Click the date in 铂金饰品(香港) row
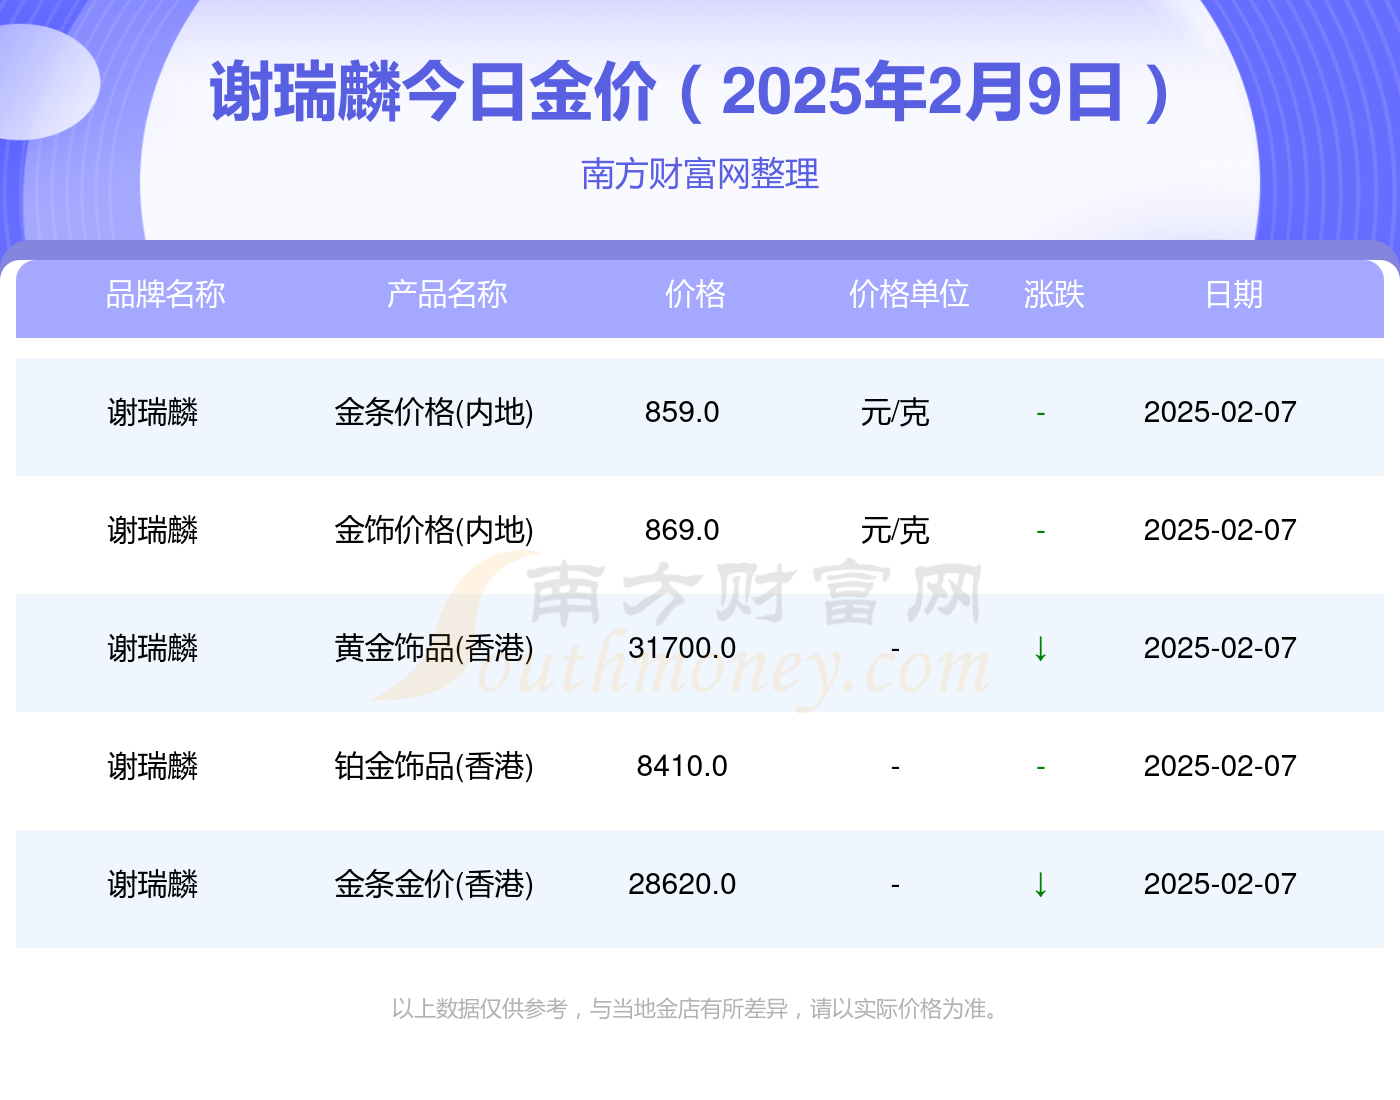The image size is (1400, 1100). [x=1220, y=766]
